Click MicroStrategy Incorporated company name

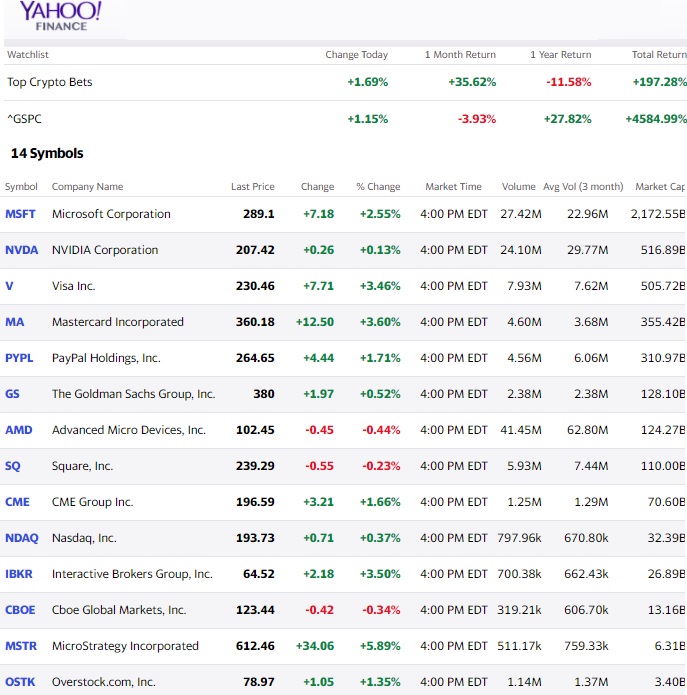125,646
